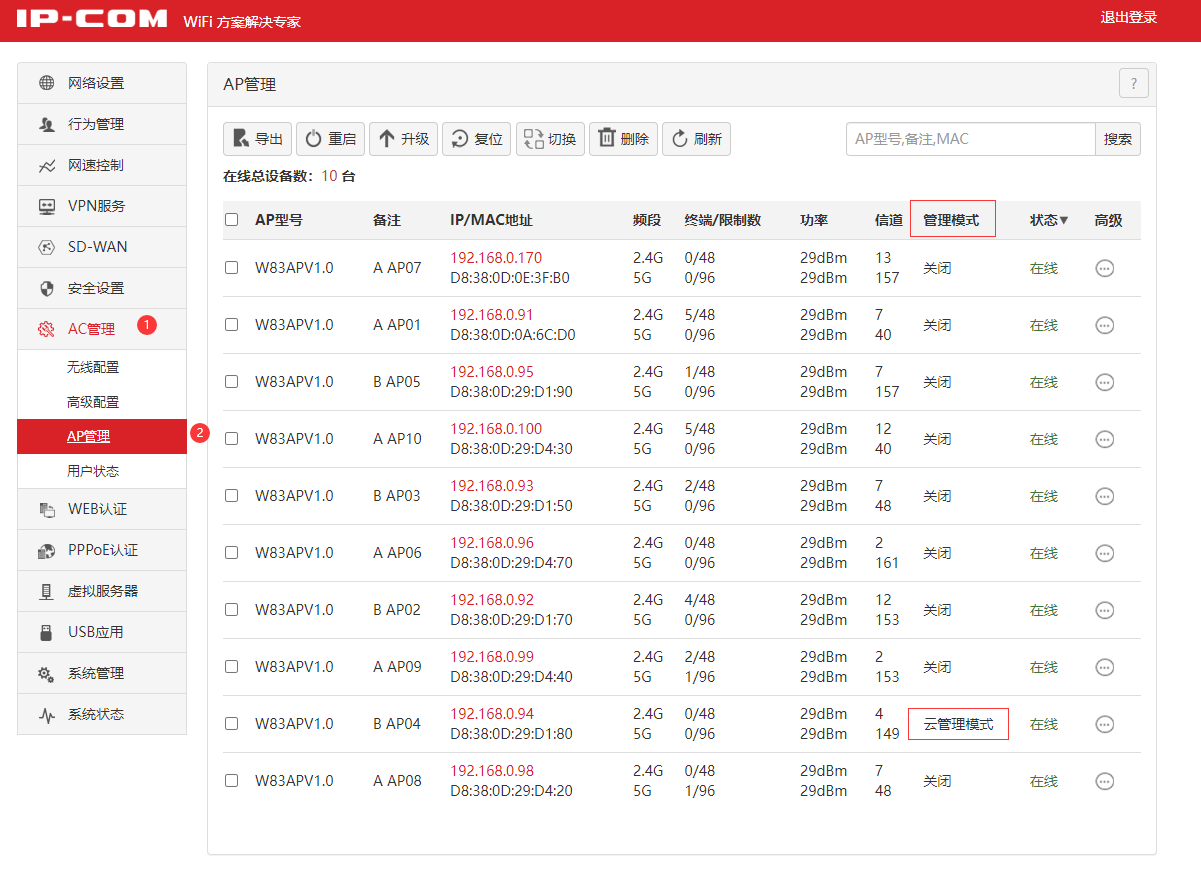Open PPPoE认证 in sidebar
Image resolution: width=1201 pixels, height=884 pixels.
point(102,550)
